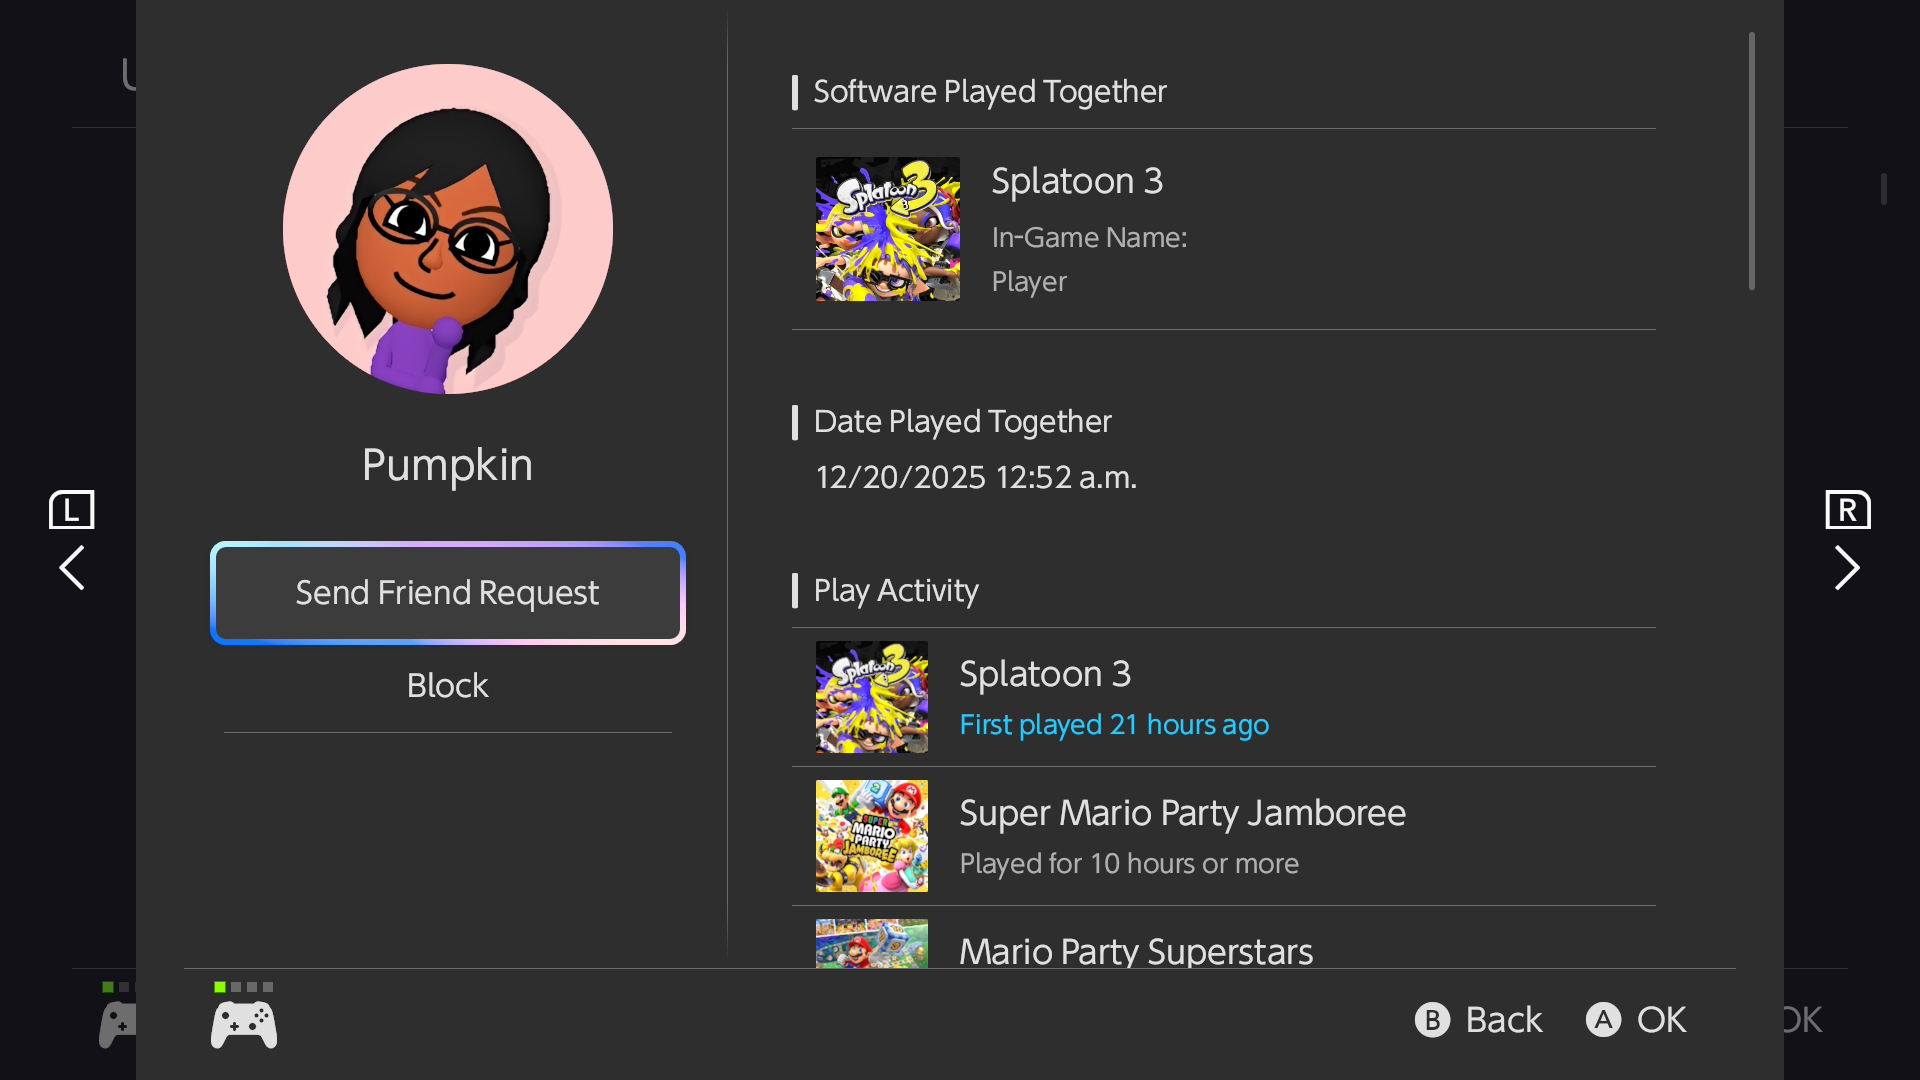Image resolution: width=1920 pixels, height=1080 pixels.
Task: Click the A button OK icon
Action: coord(1603,1020)
